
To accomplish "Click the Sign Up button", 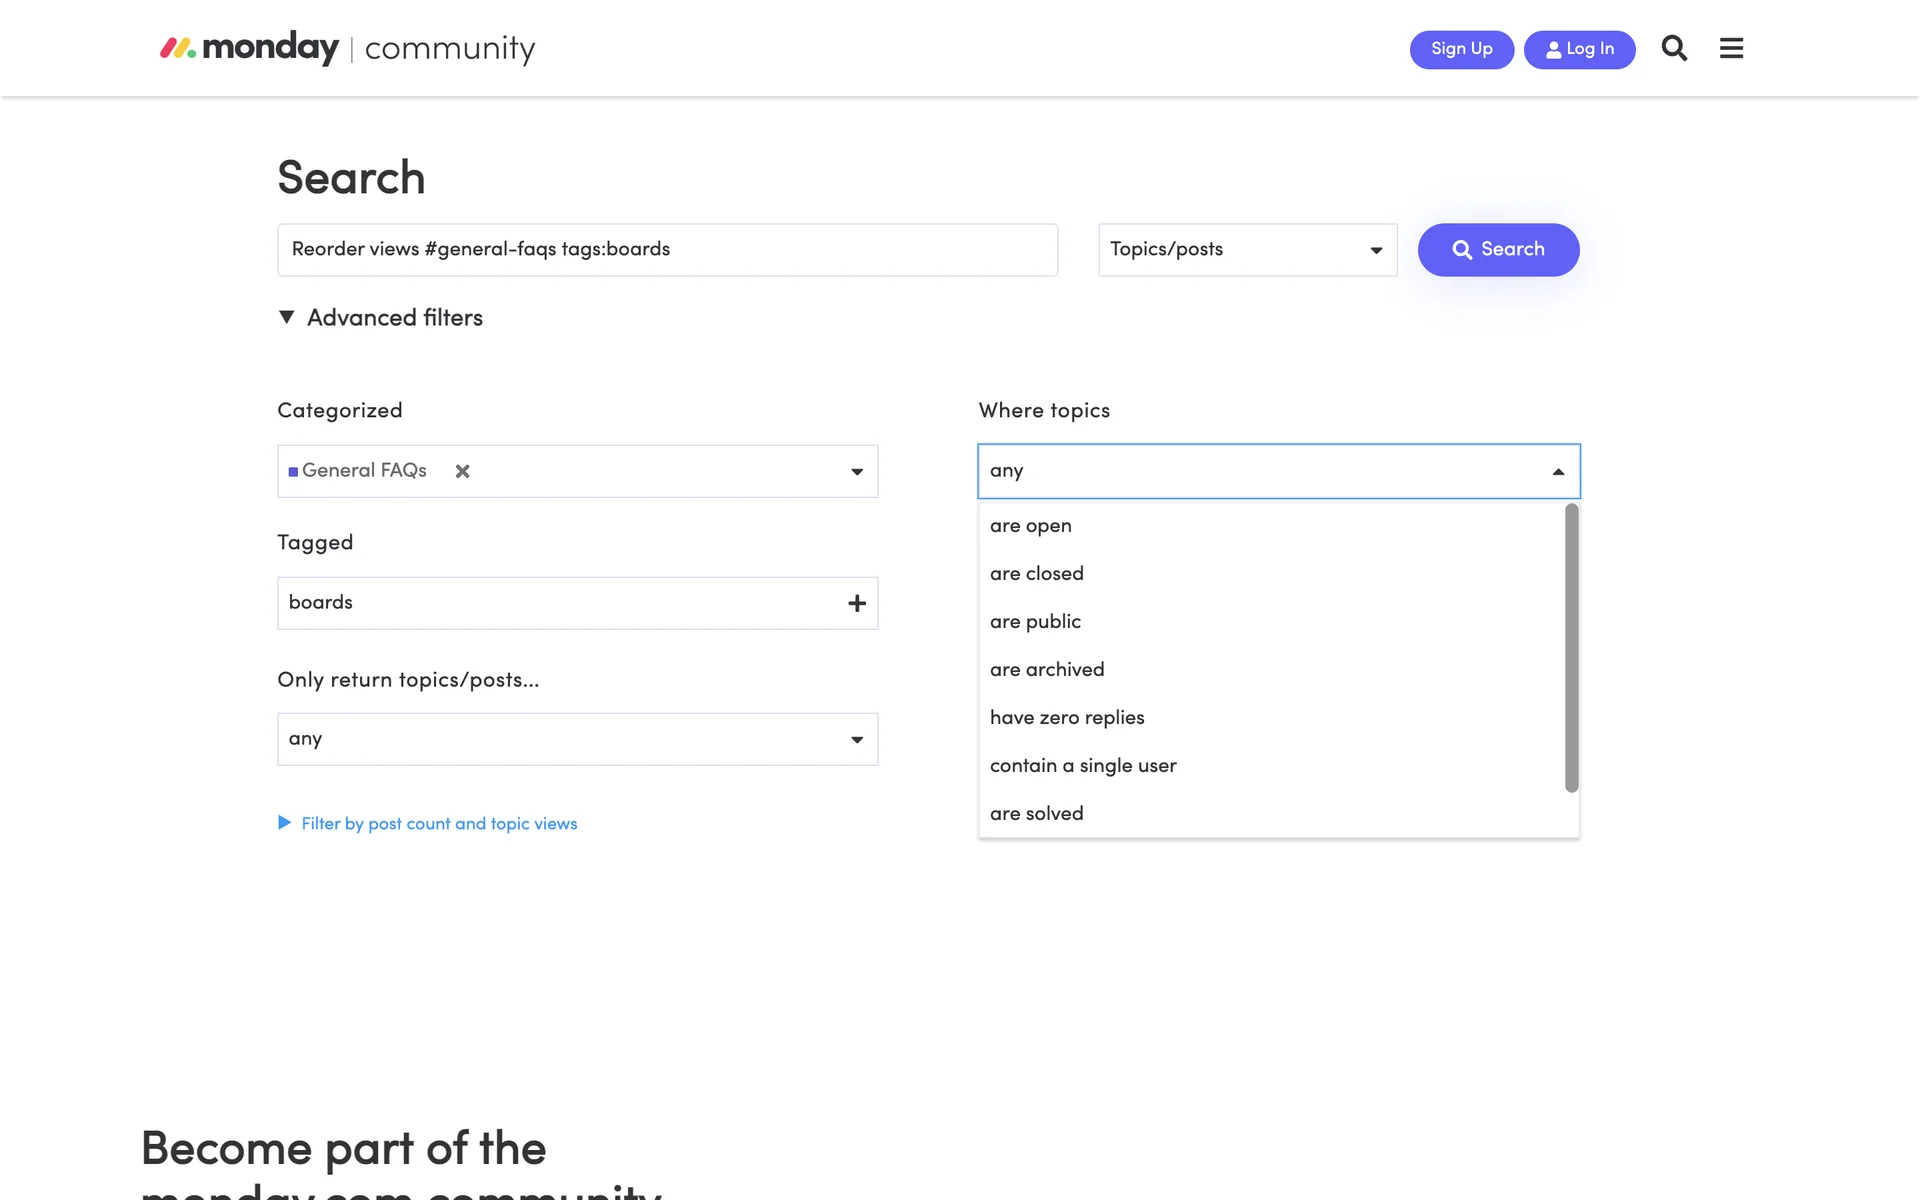I will 1461,49.
